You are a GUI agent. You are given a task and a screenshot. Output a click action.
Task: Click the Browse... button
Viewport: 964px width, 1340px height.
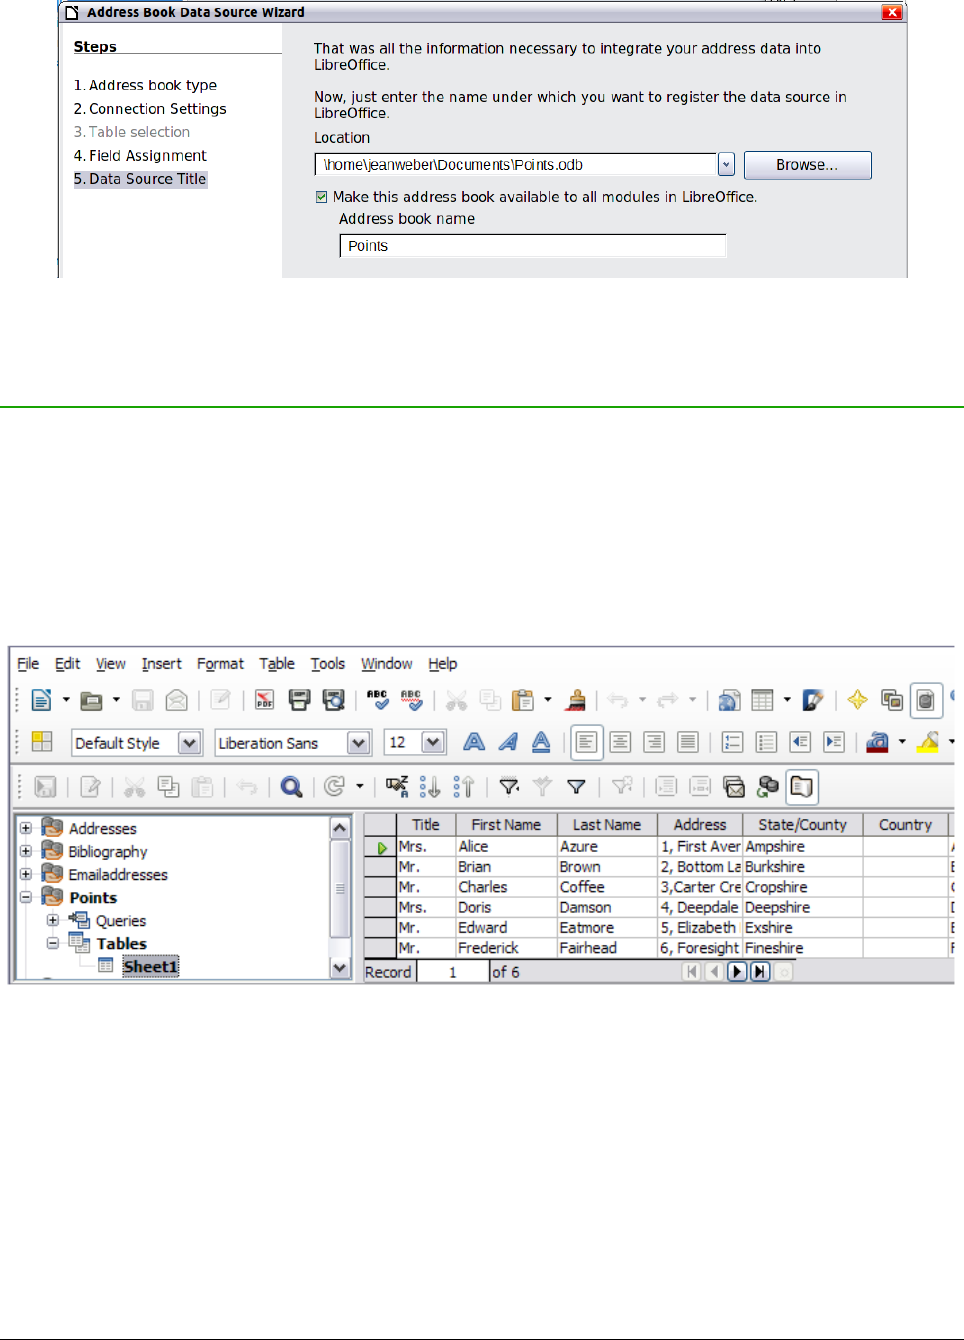coord(808,165)
